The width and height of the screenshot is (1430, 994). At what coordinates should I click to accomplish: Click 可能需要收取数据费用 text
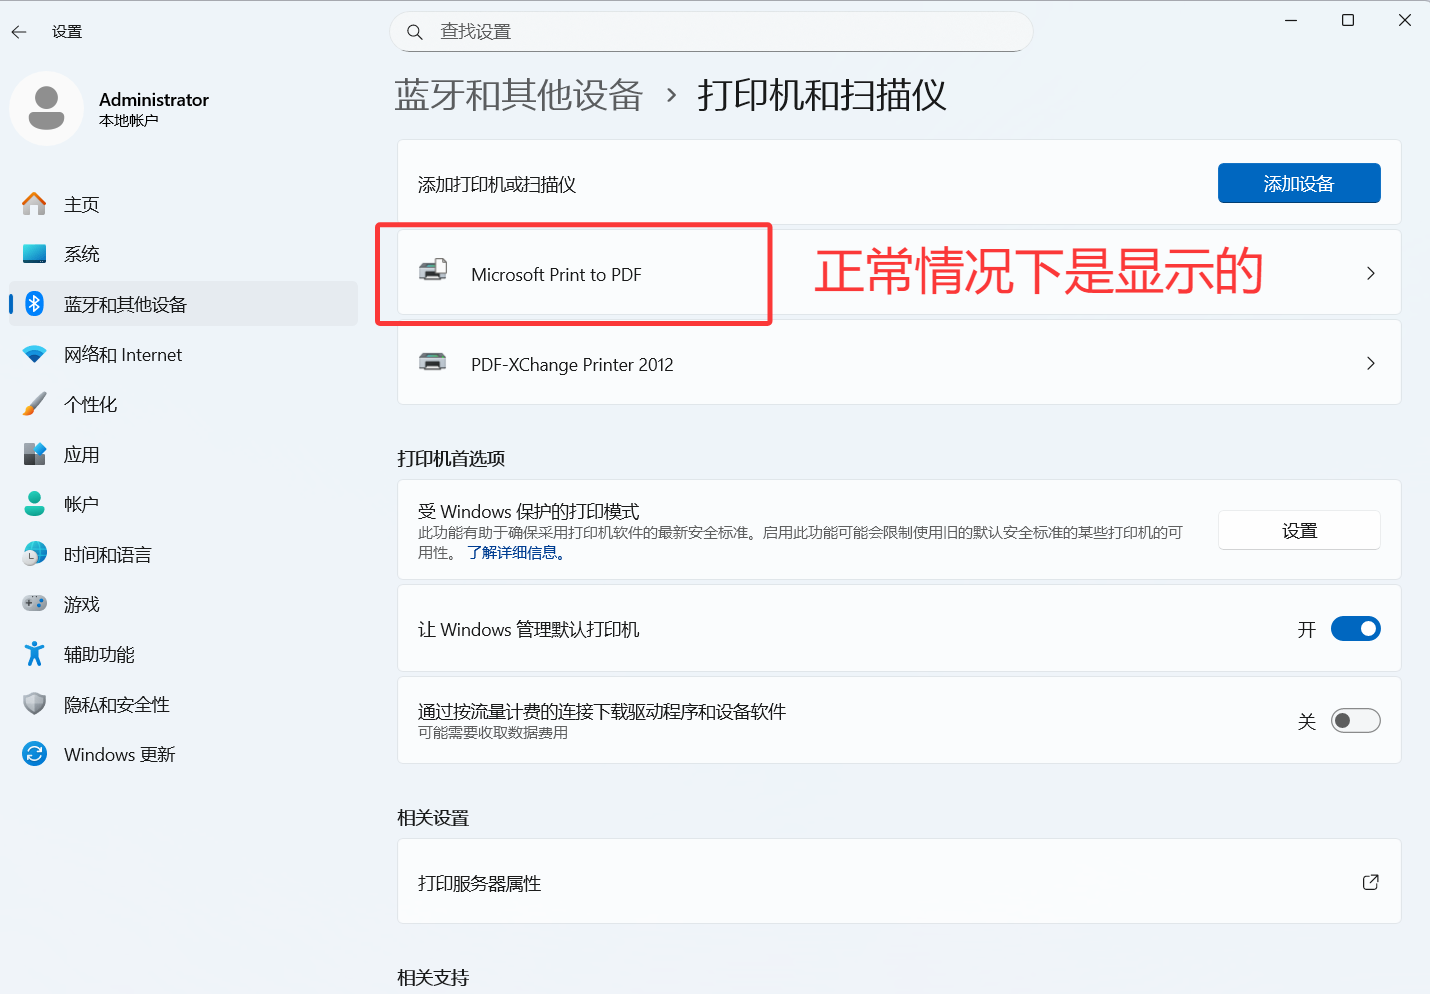(493, 733)
